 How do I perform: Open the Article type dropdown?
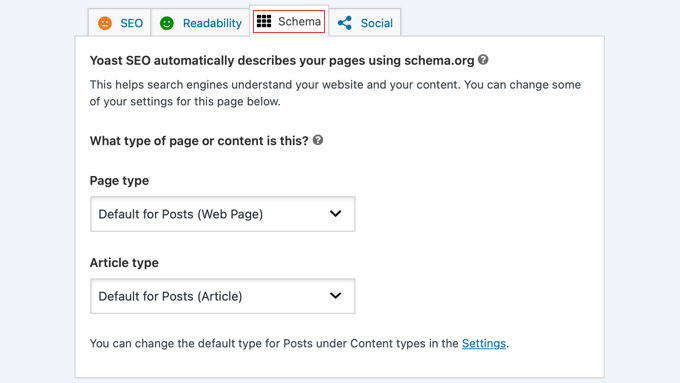(x=222, y=296)
